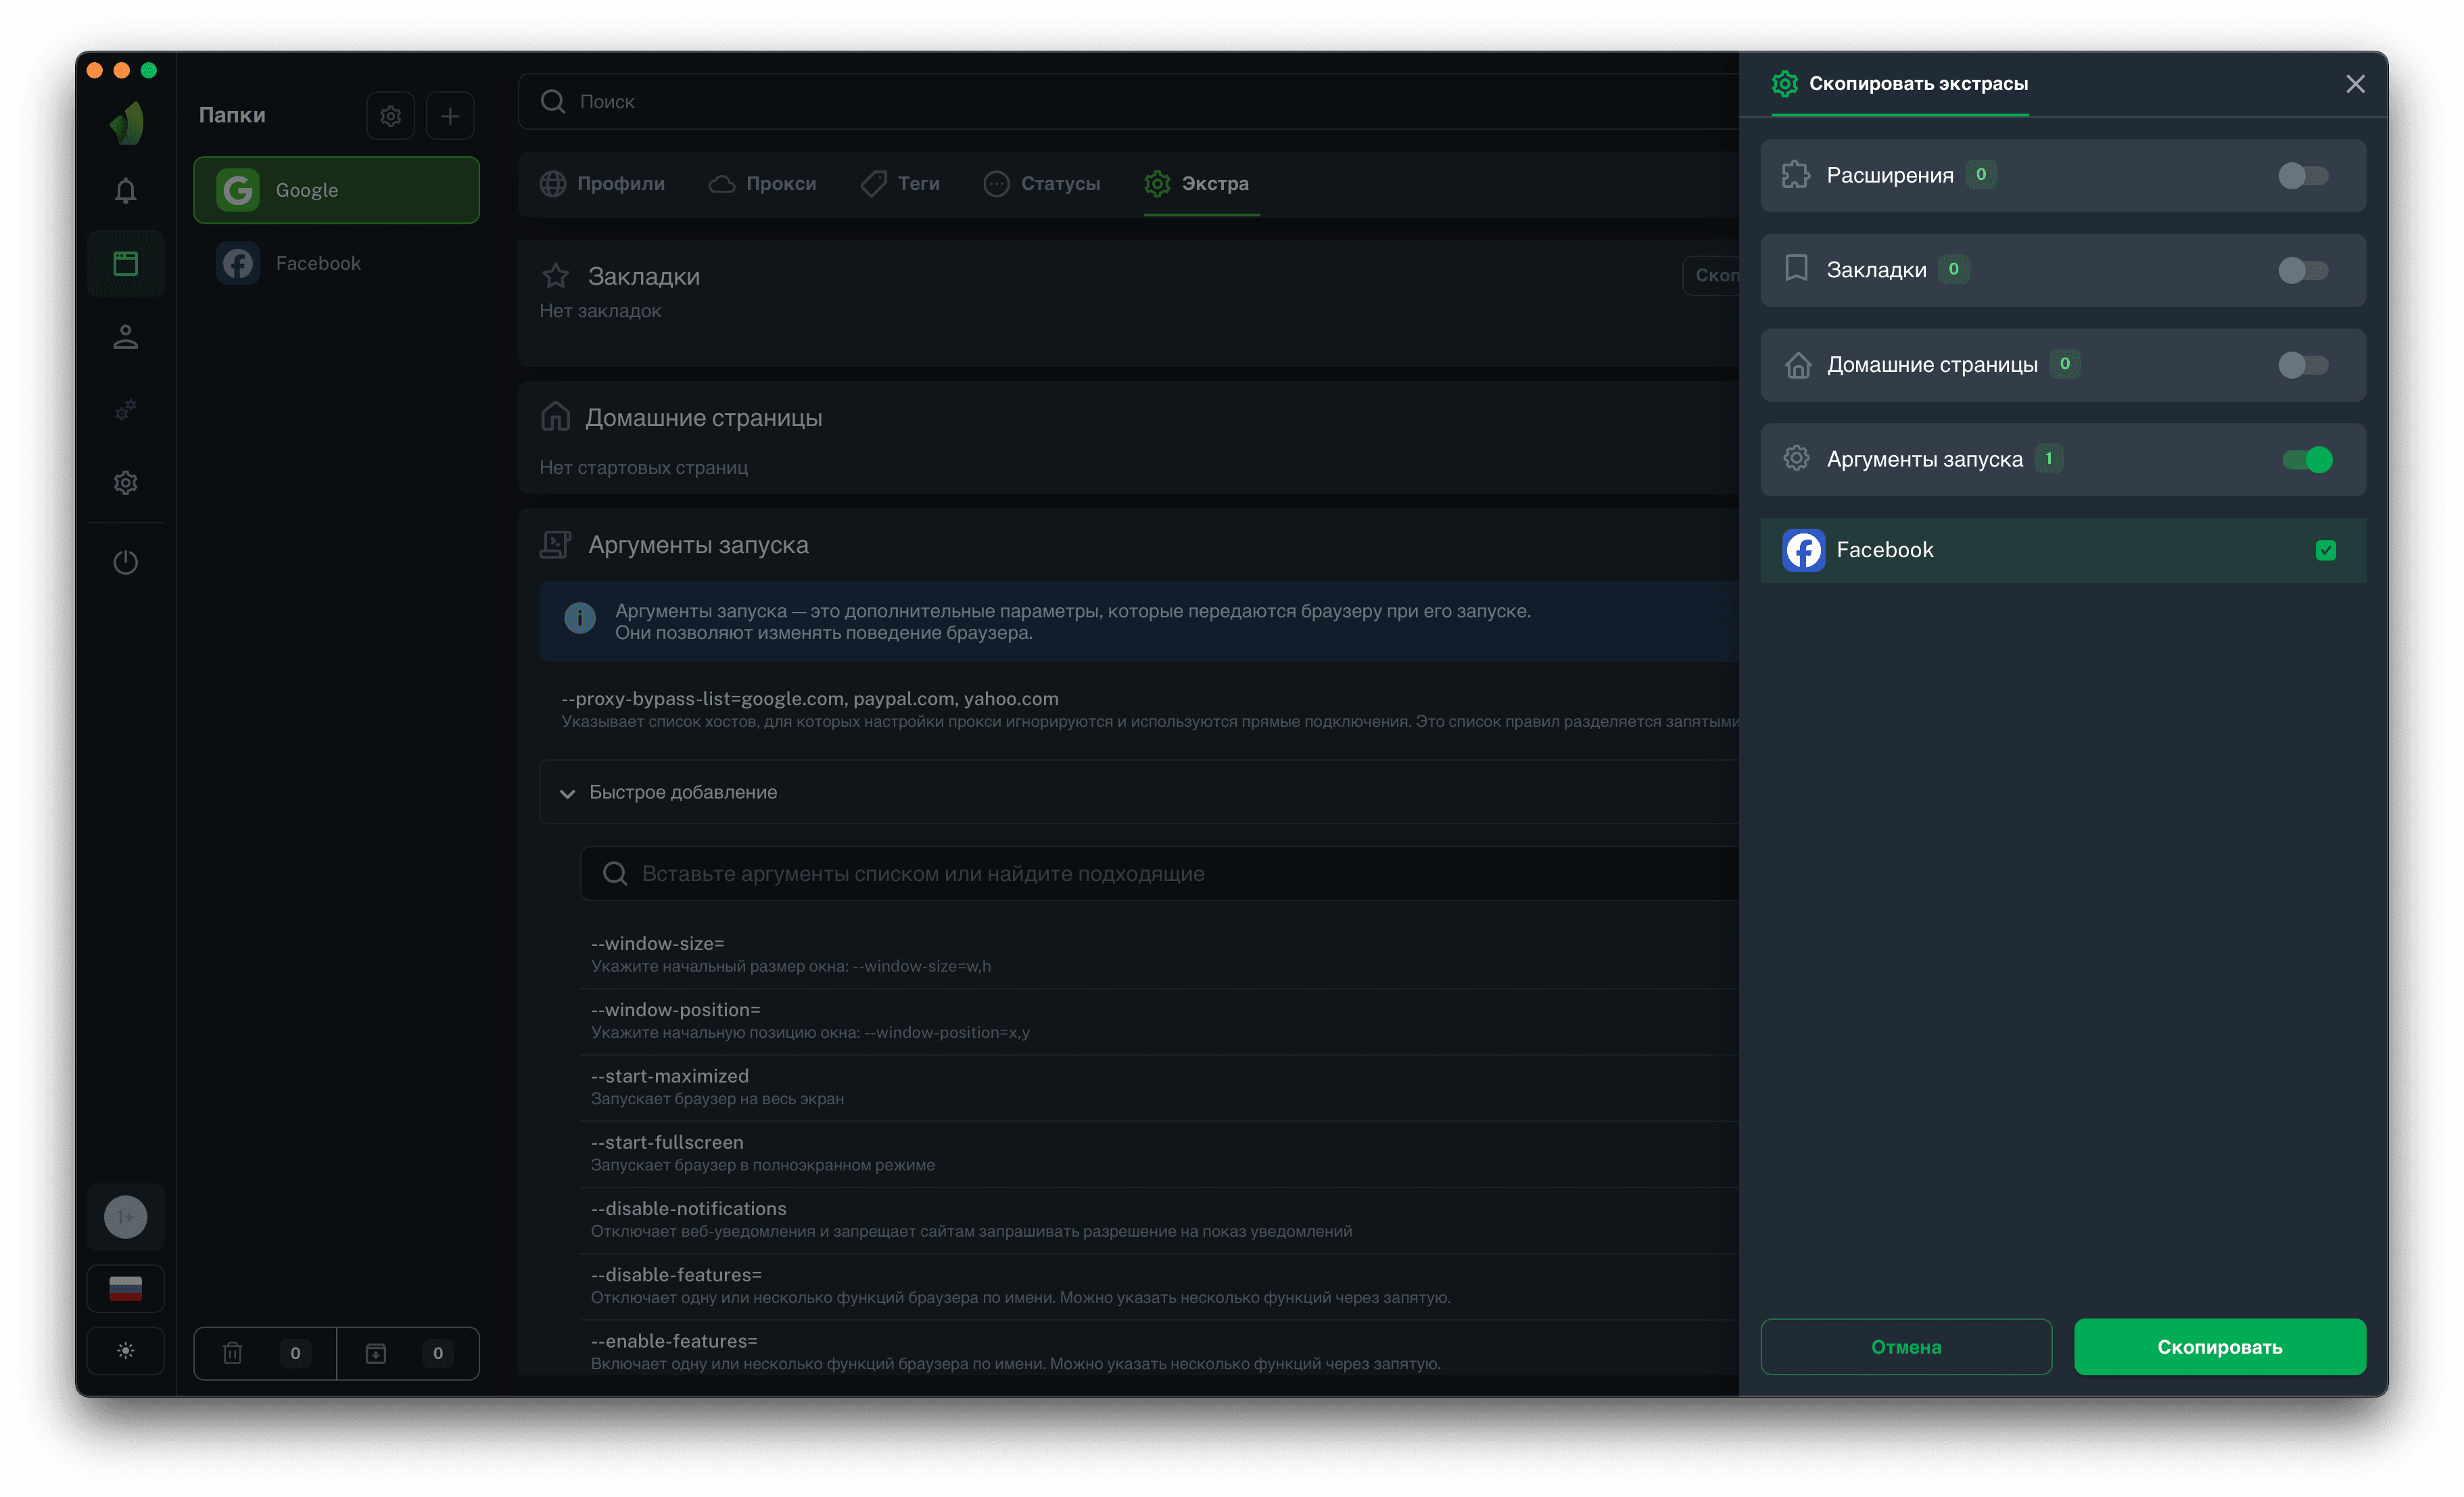Image resolution: width=2464 pixels, height=1497 pixels.
Task: Add a new folder with plus button
Action: click(x=450, y=116)
